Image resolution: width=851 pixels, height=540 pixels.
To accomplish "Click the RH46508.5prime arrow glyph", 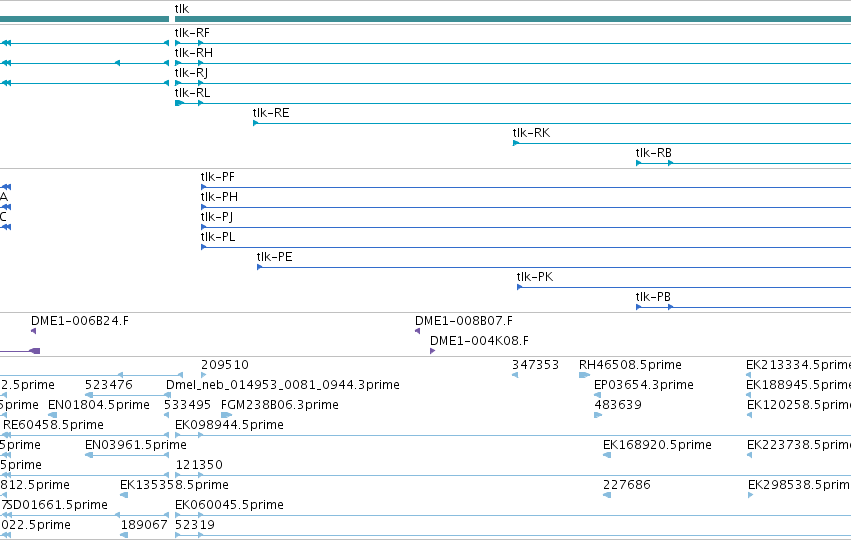I will click(584, 375).
